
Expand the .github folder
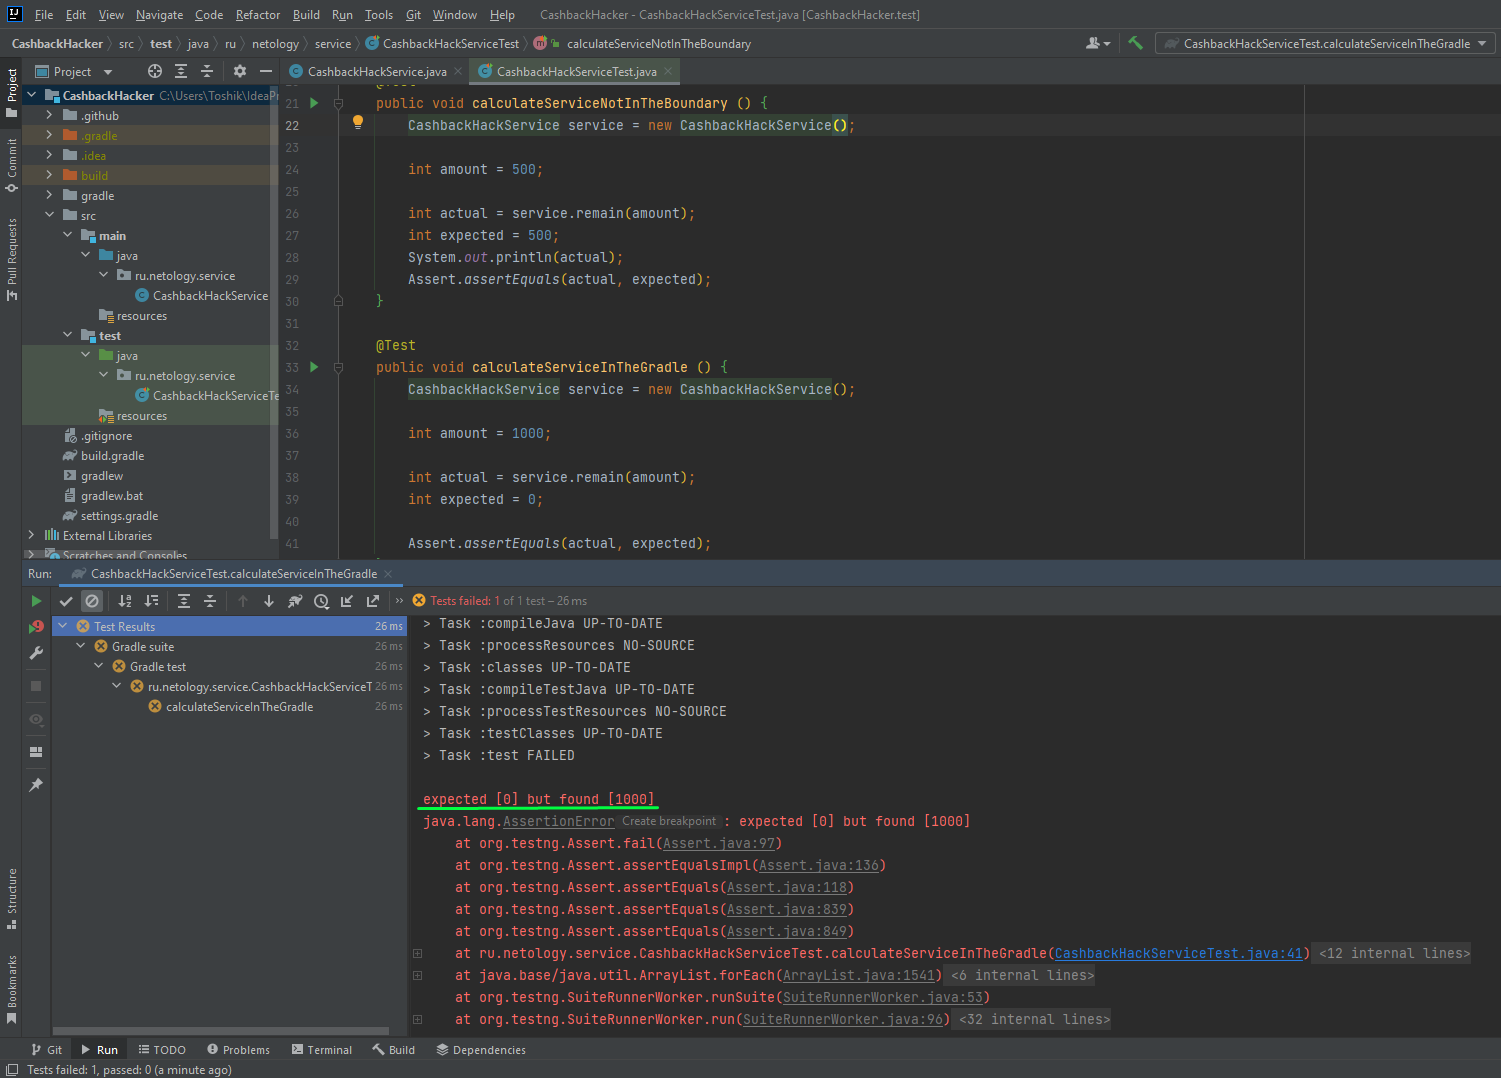tap(49, 116)
